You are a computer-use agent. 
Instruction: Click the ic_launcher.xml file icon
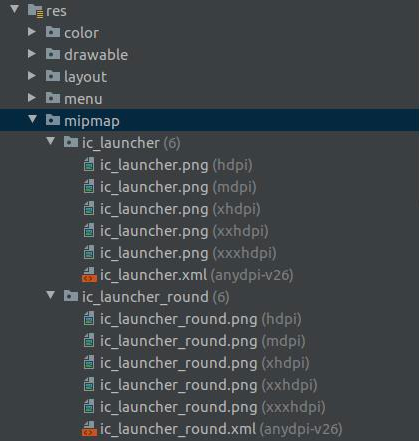click(x=89, y=275)
